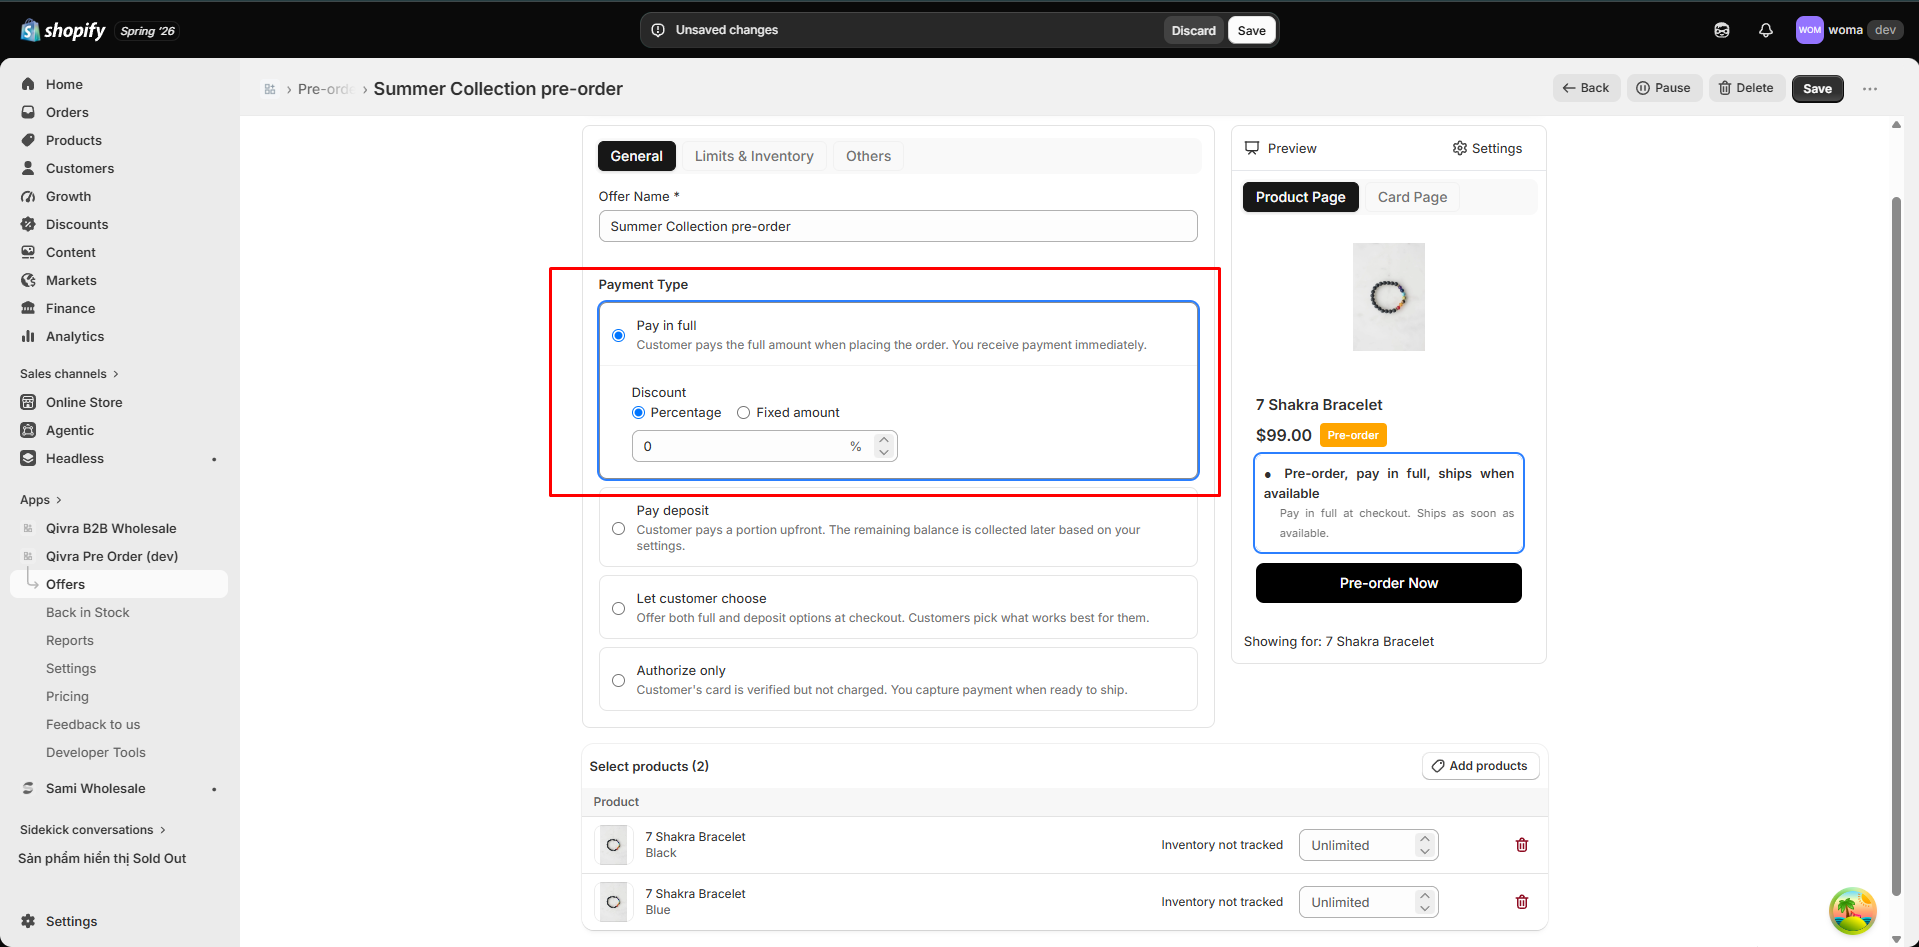Go Back using the Back button
The image size is (1919, 947).
(x=1586, y=88)
